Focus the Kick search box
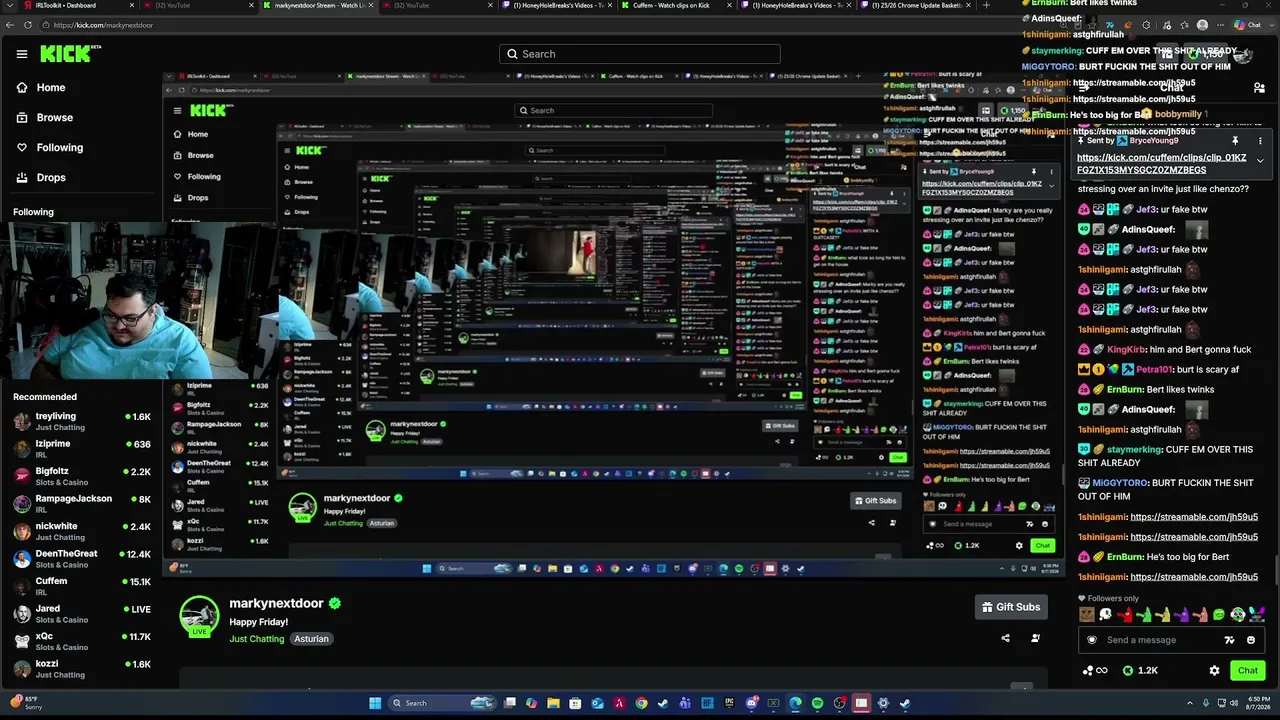This screenshot has width=1280, height=720. coord(640,54)
